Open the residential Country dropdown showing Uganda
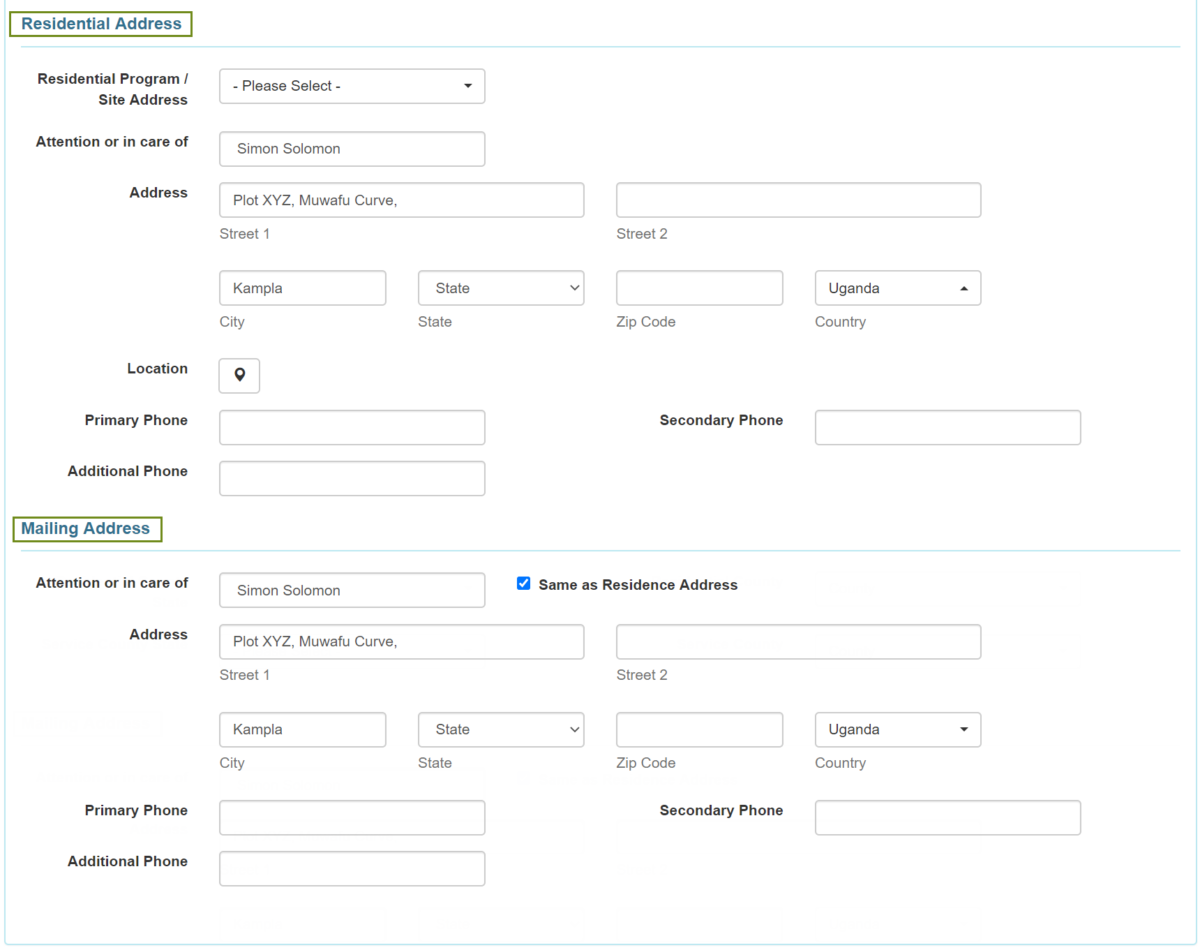The width and height of the screenshot is (1200, 950). [x=897, y=288]
